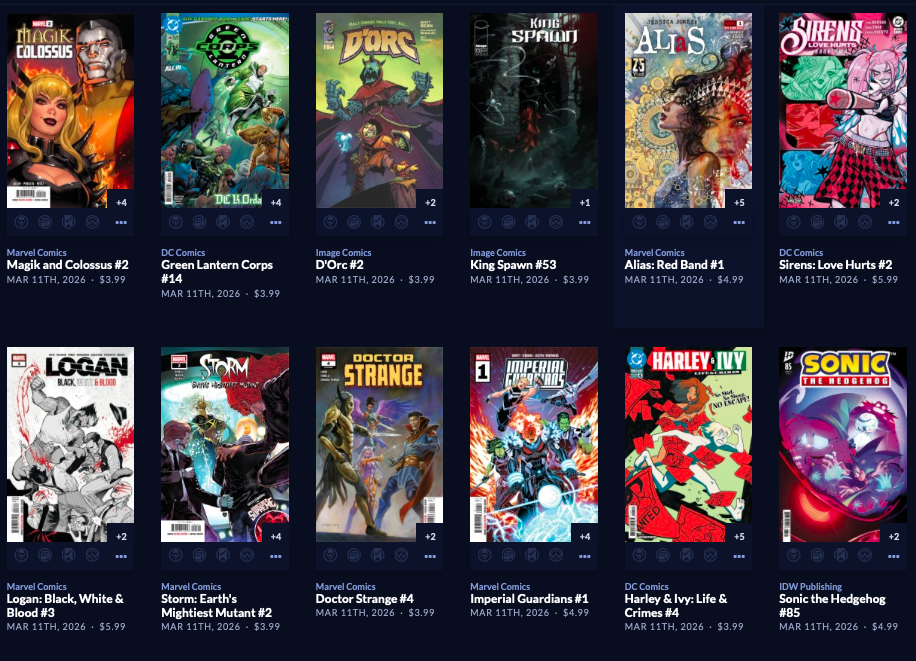The image size is (916, 661).
Task: Mark Alias: Red Band #1 as read
Action: pos(686,222)
